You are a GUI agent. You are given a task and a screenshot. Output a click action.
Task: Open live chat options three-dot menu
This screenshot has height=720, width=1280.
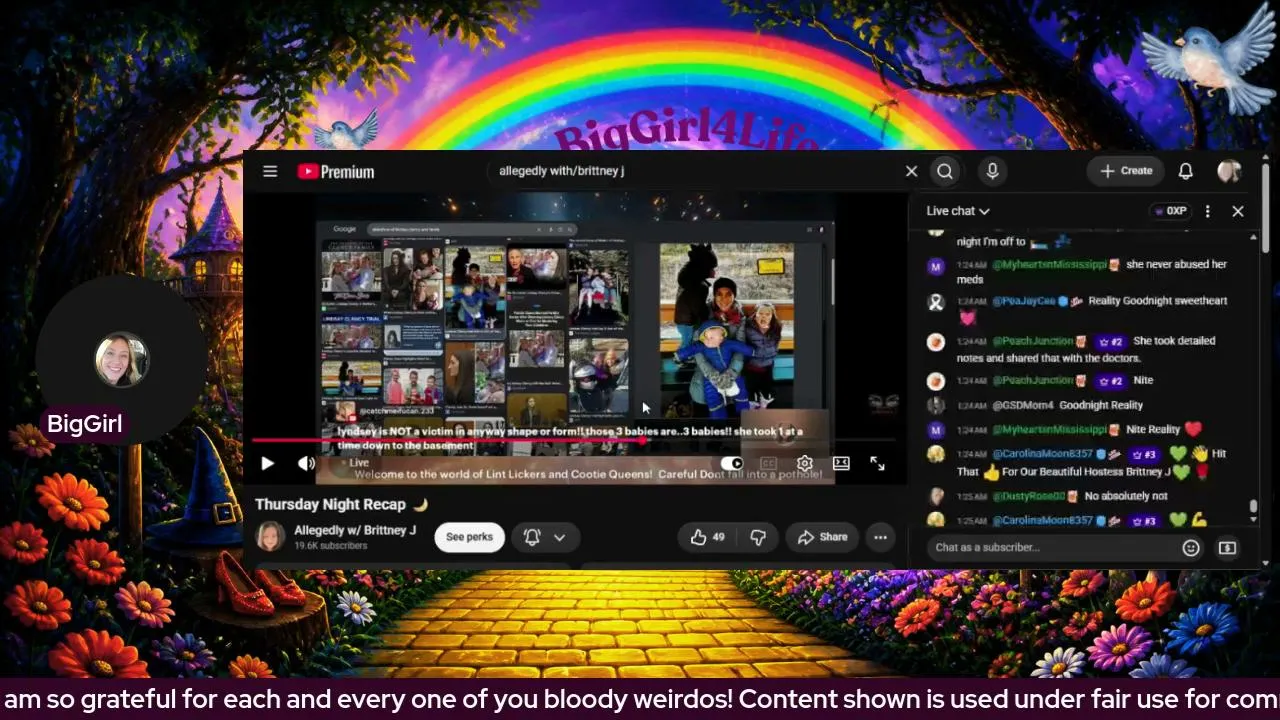[1208, 211]
